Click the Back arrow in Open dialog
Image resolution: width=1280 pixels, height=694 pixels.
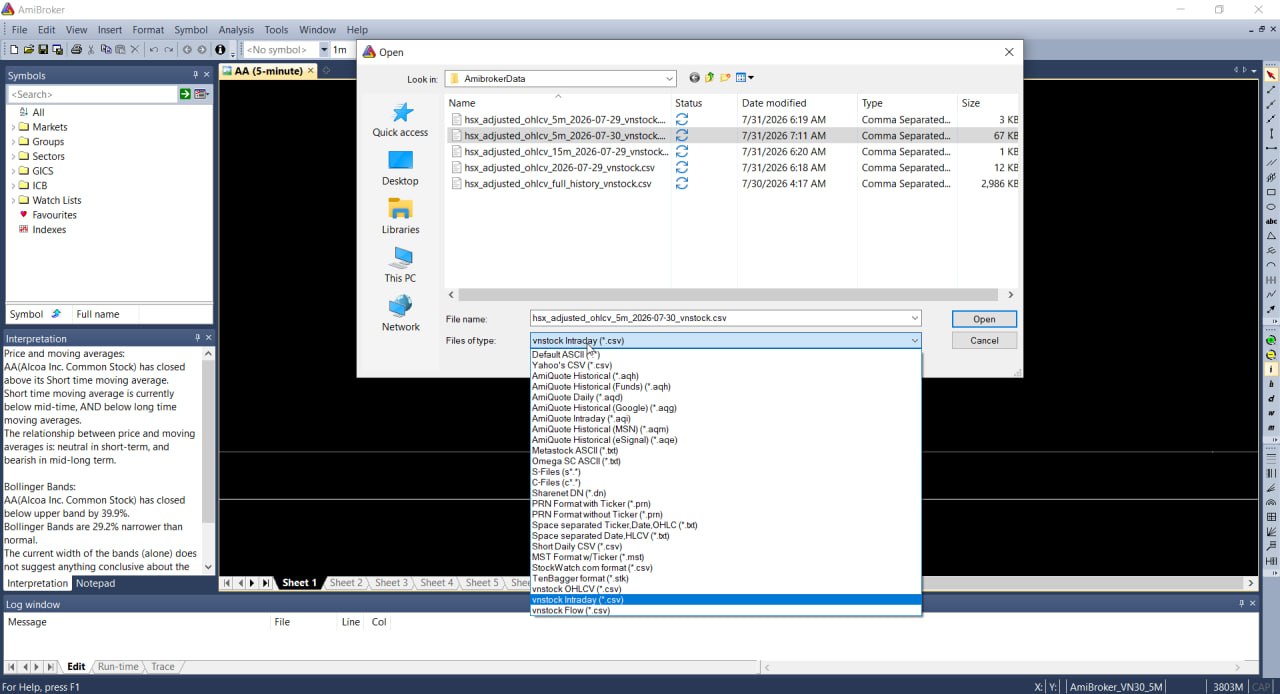pyautogui.click(x=694, y=78)
